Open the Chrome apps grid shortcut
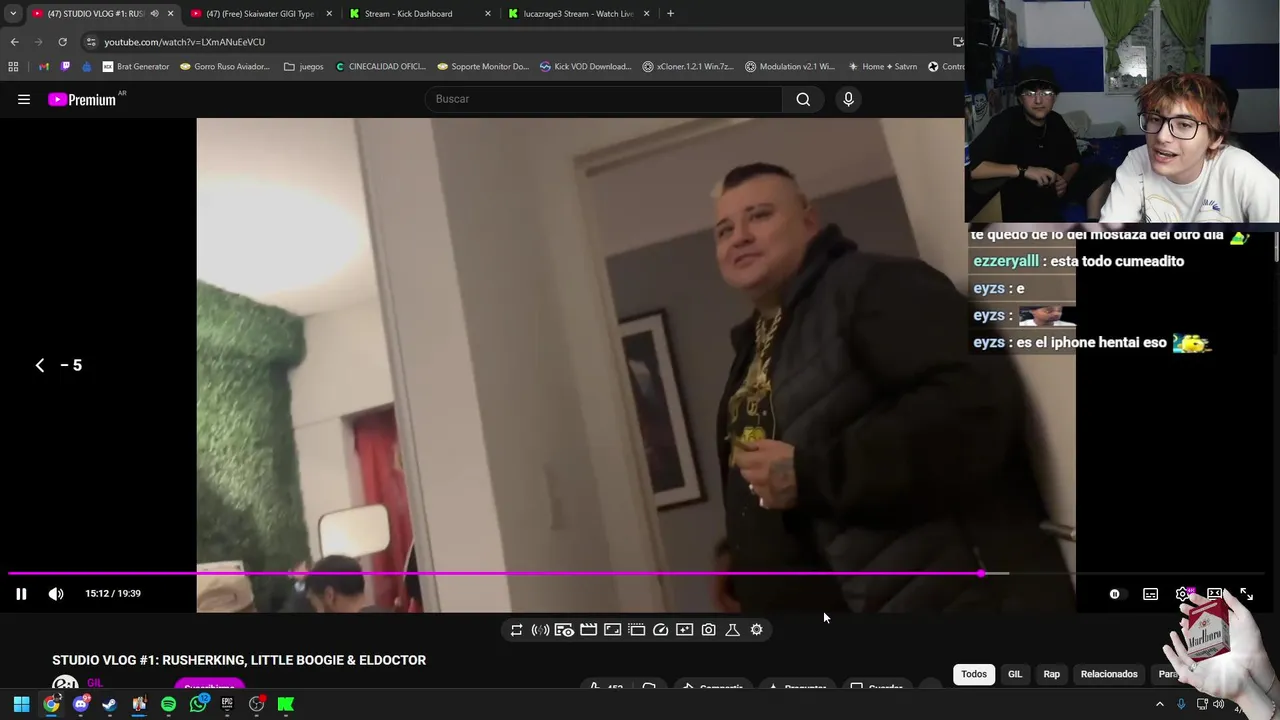 pyautogui.click(x=13, y=67)
